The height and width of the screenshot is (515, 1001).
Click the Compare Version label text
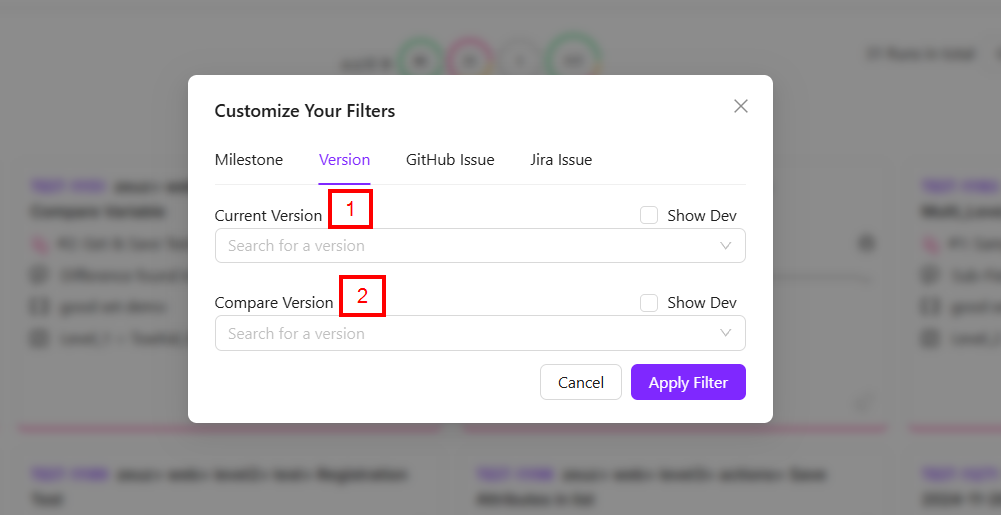[274, 303]
